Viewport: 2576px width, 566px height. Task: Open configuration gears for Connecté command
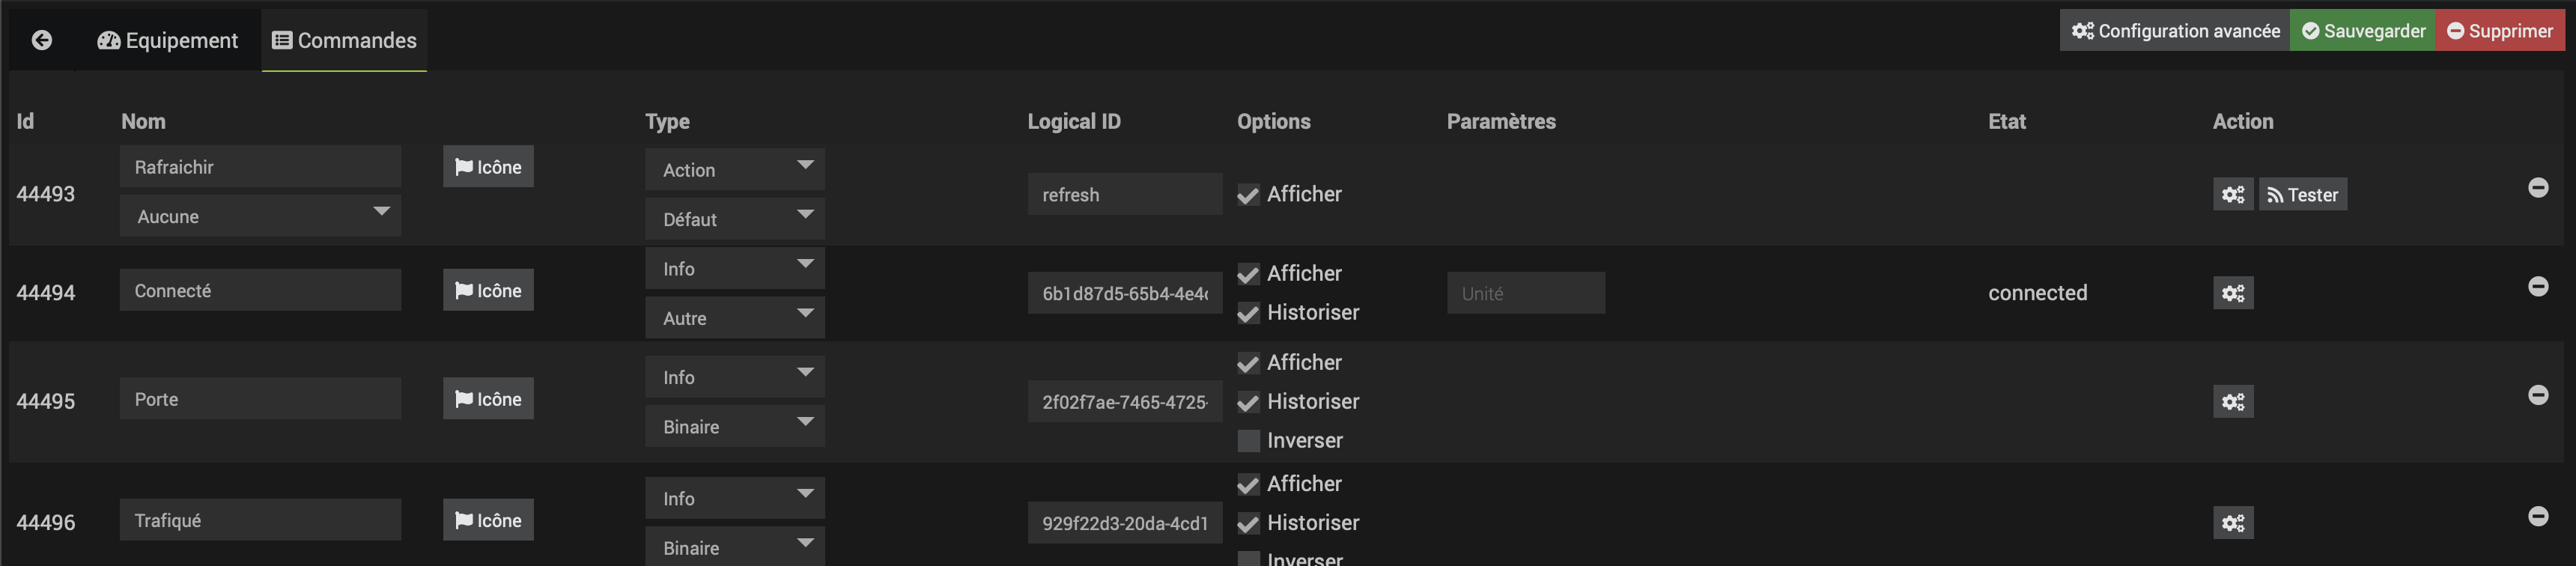click(2232, 293)
